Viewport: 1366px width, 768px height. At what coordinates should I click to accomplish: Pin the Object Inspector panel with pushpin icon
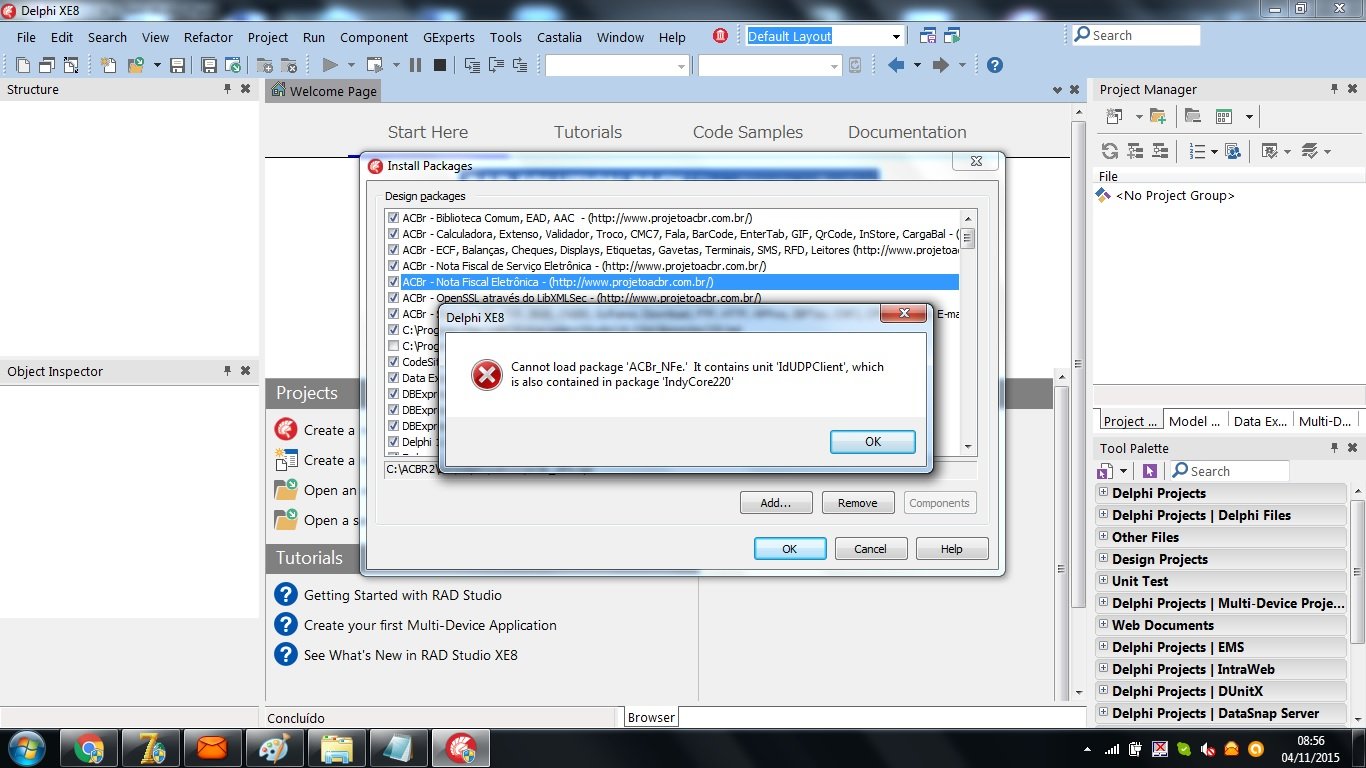[x=228, y=371]
